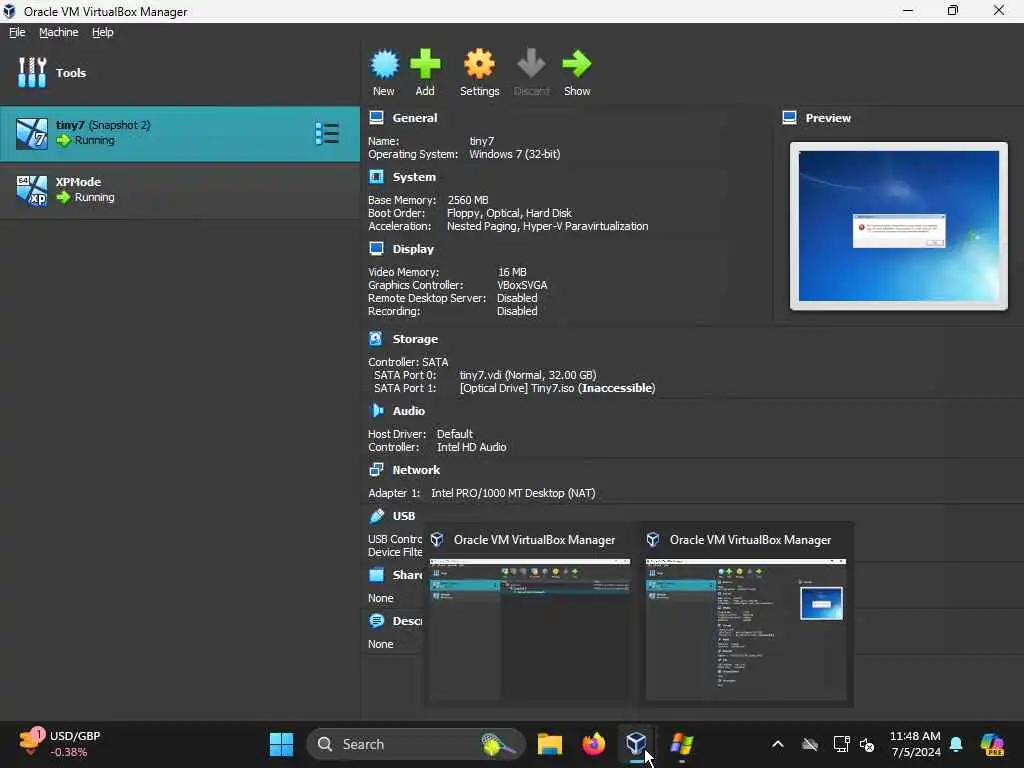Viewport: 1024px width, 768px height.
Task: Click the VBoxSVGA graphics controller value
Action: (522, 285)
